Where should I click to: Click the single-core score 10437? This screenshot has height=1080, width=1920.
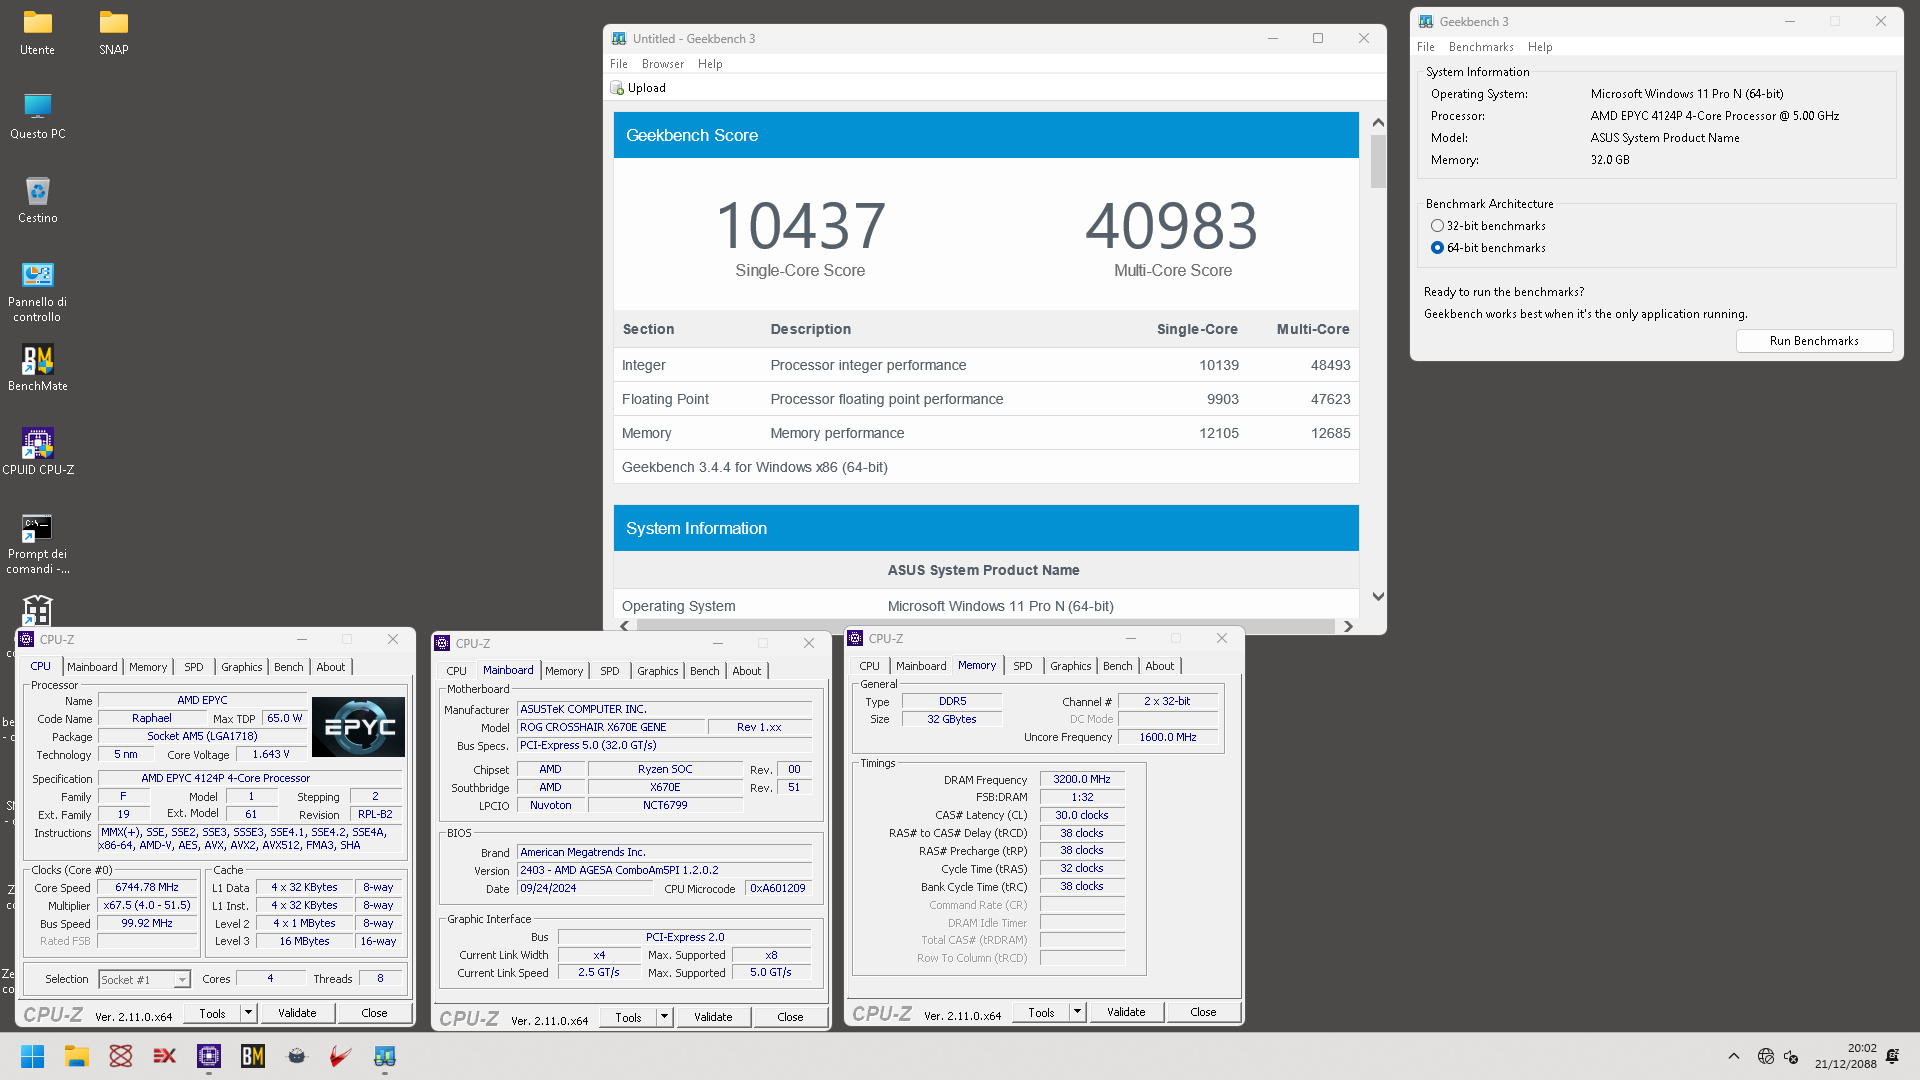point(800,226)
